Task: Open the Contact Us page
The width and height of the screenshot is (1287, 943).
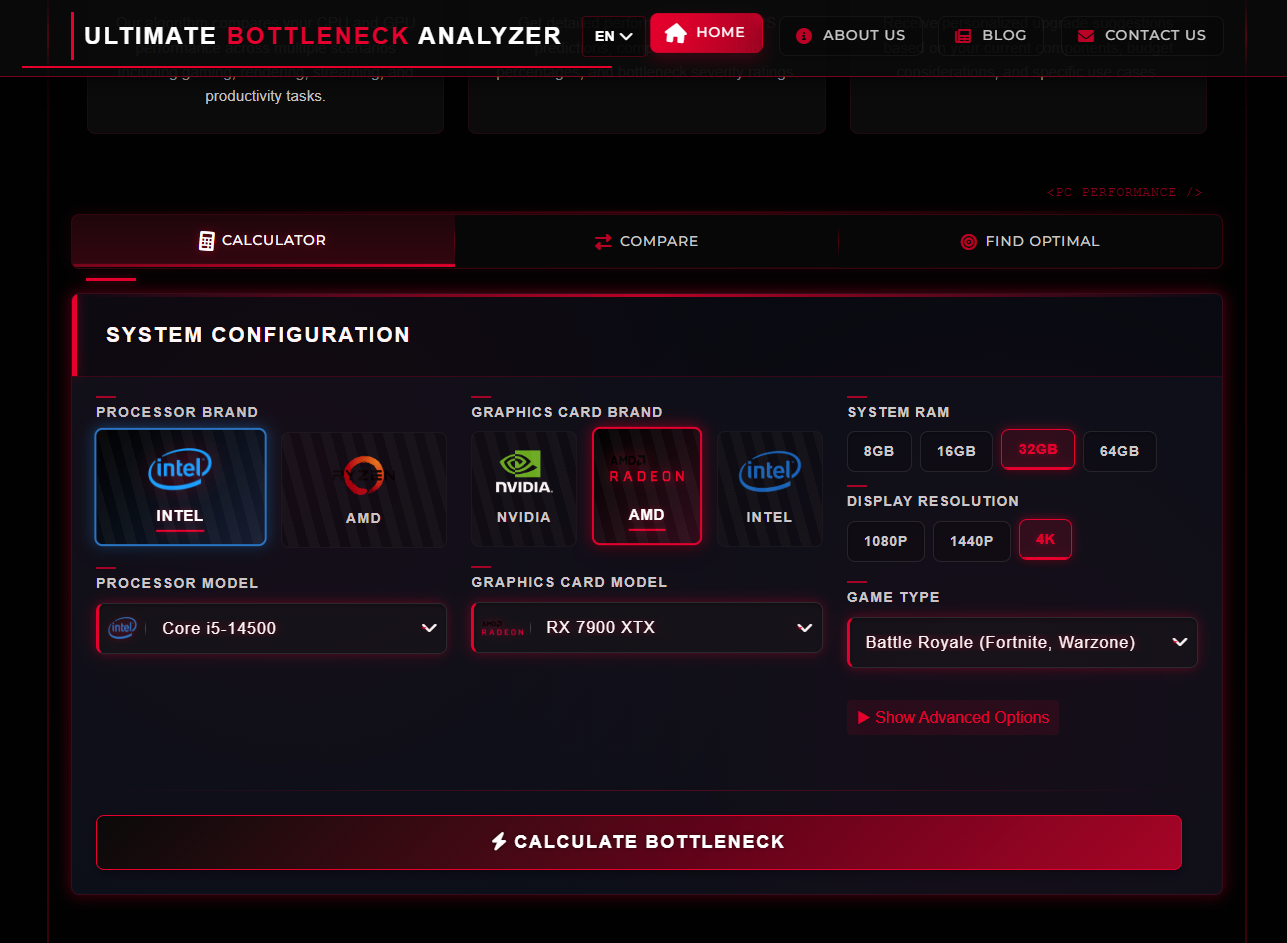Action: pos(1141,36)
